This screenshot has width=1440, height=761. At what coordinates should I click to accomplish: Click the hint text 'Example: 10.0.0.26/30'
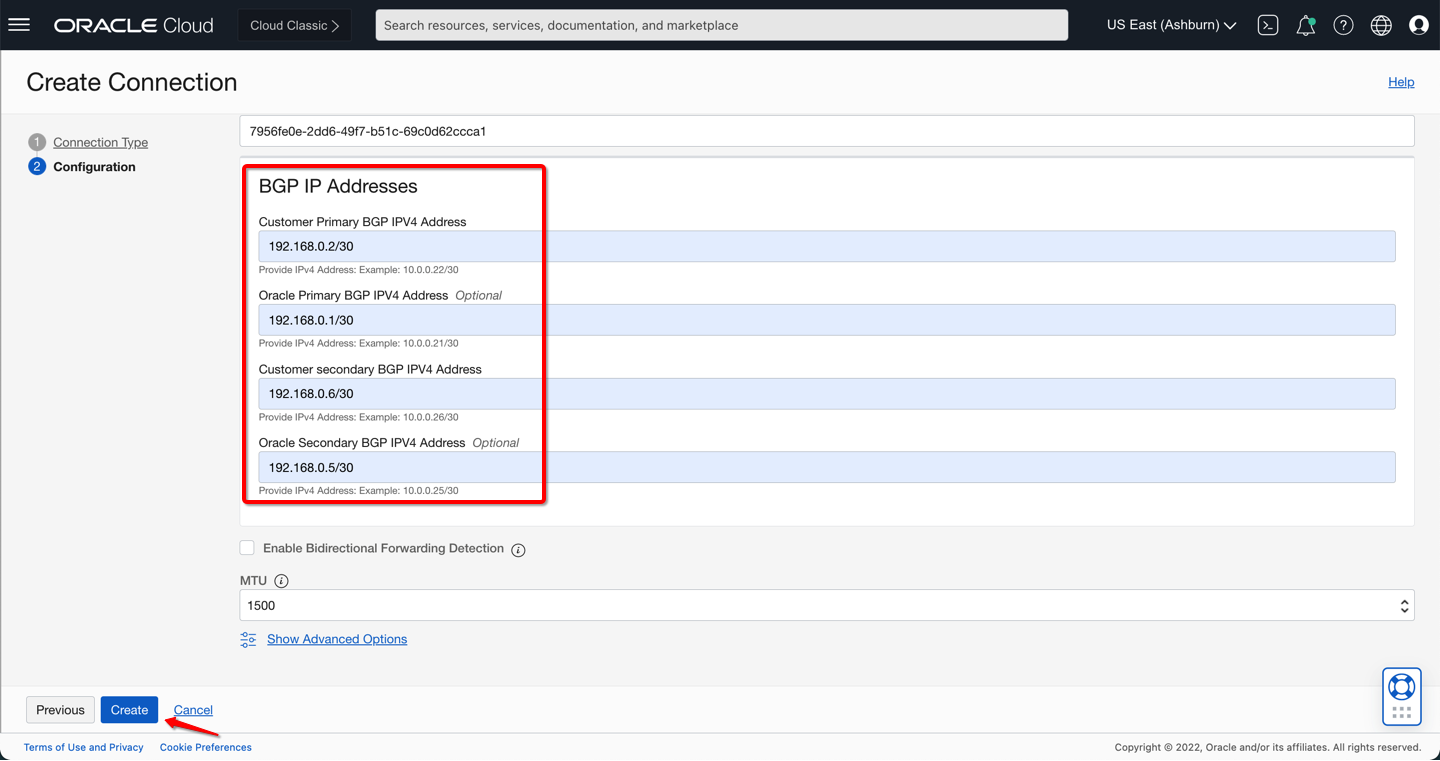point(409,417)
